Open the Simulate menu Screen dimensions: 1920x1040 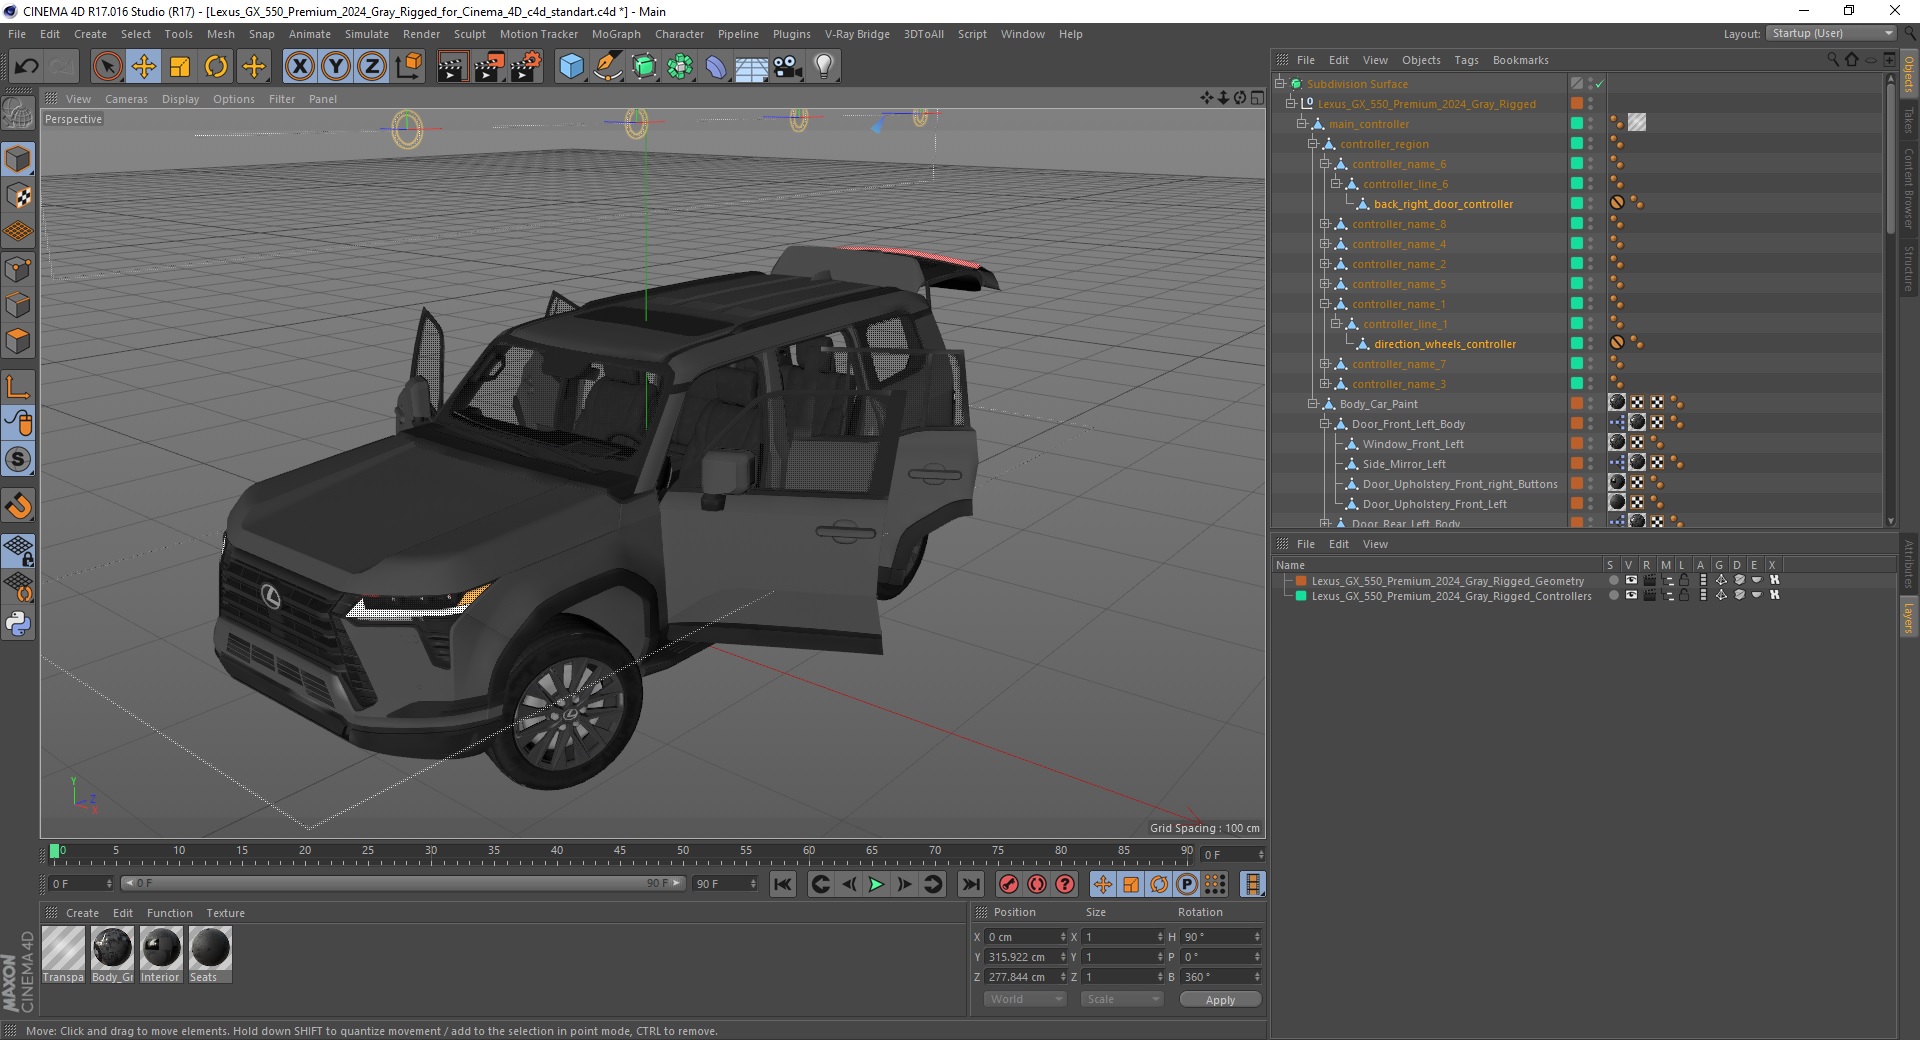pyautogui.click(x=367, y=34)
